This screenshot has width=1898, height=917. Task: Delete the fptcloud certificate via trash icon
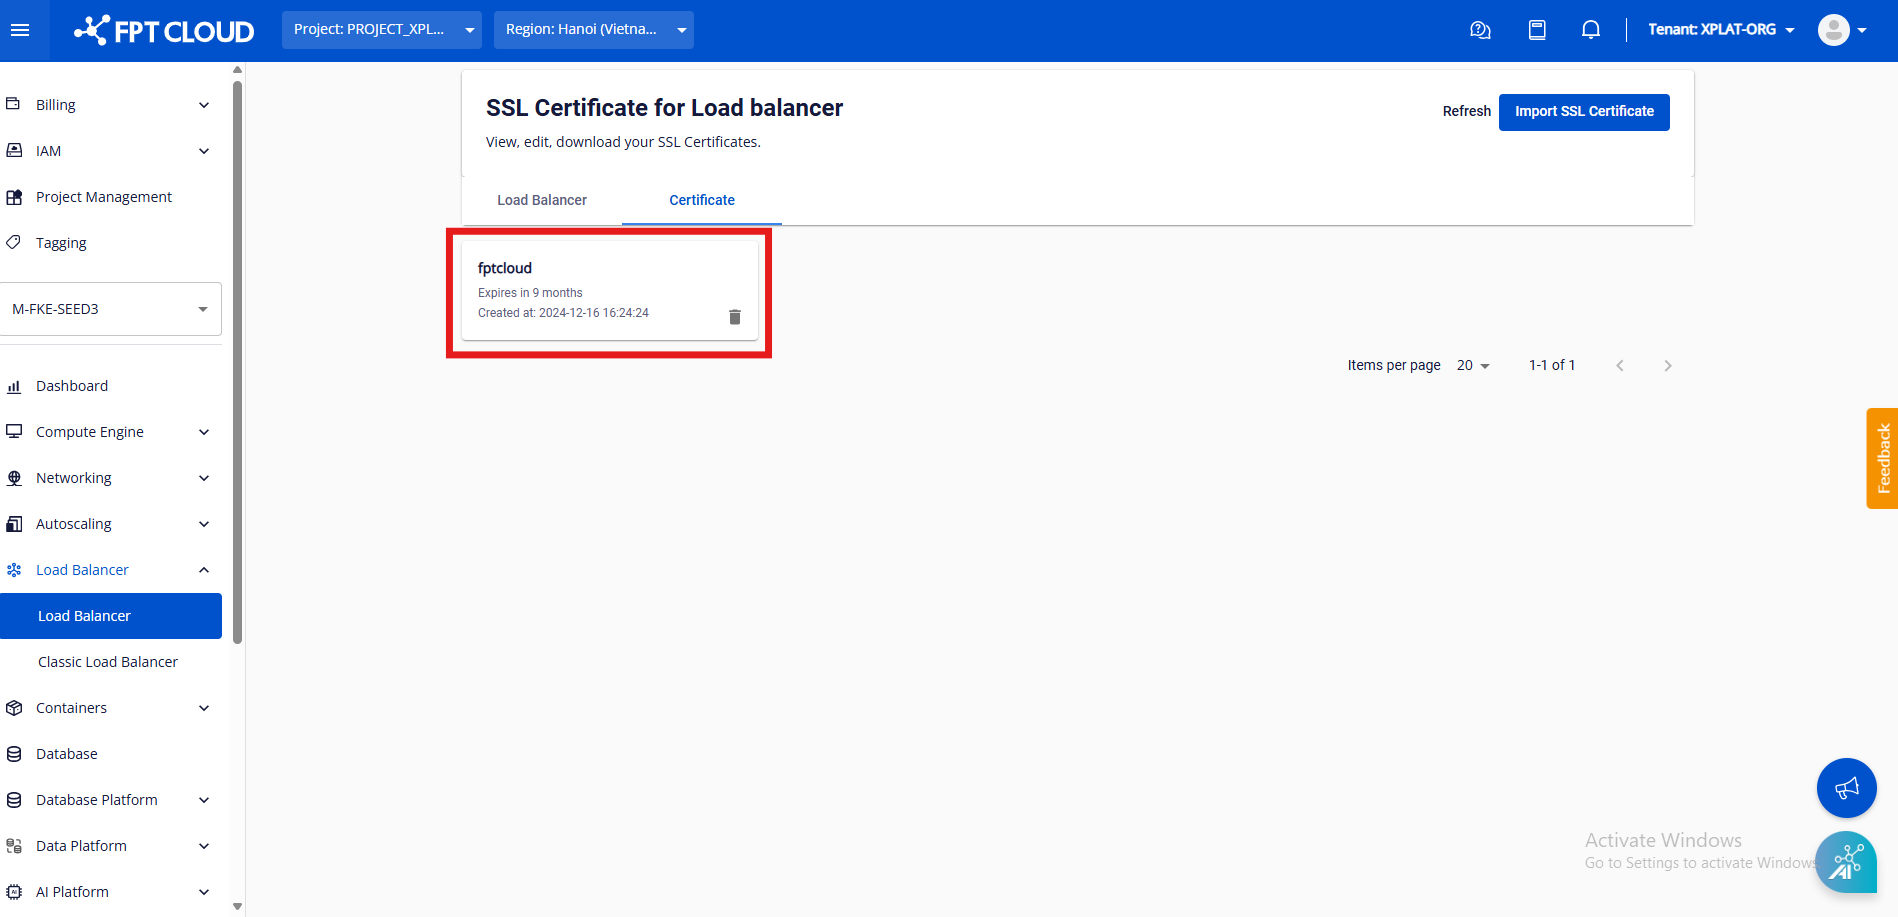pos(734,317)
